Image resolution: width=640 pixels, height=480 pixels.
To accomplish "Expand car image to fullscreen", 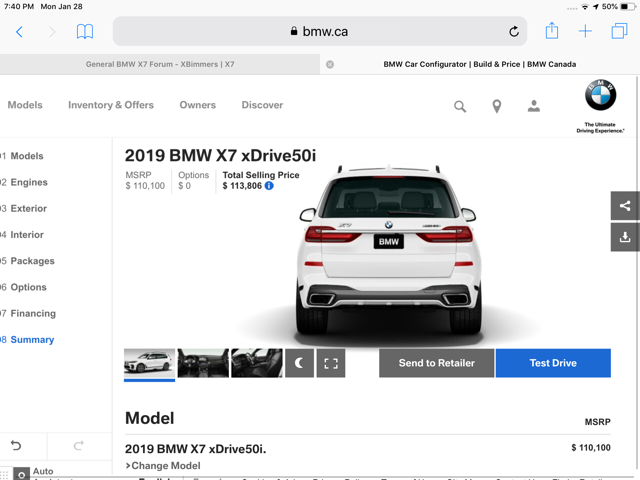I will pos(331,363).
